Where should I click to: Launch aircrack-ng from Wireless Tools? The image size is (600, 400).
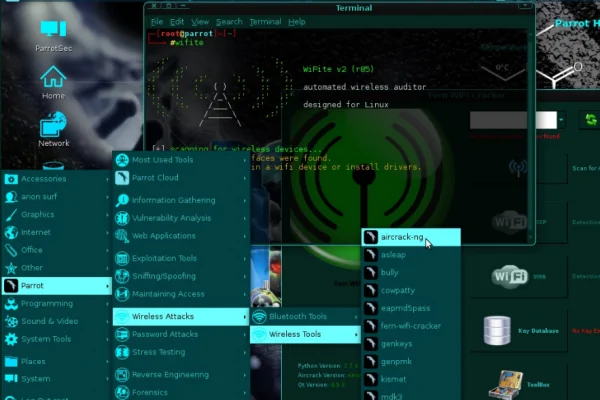[402, 237]
